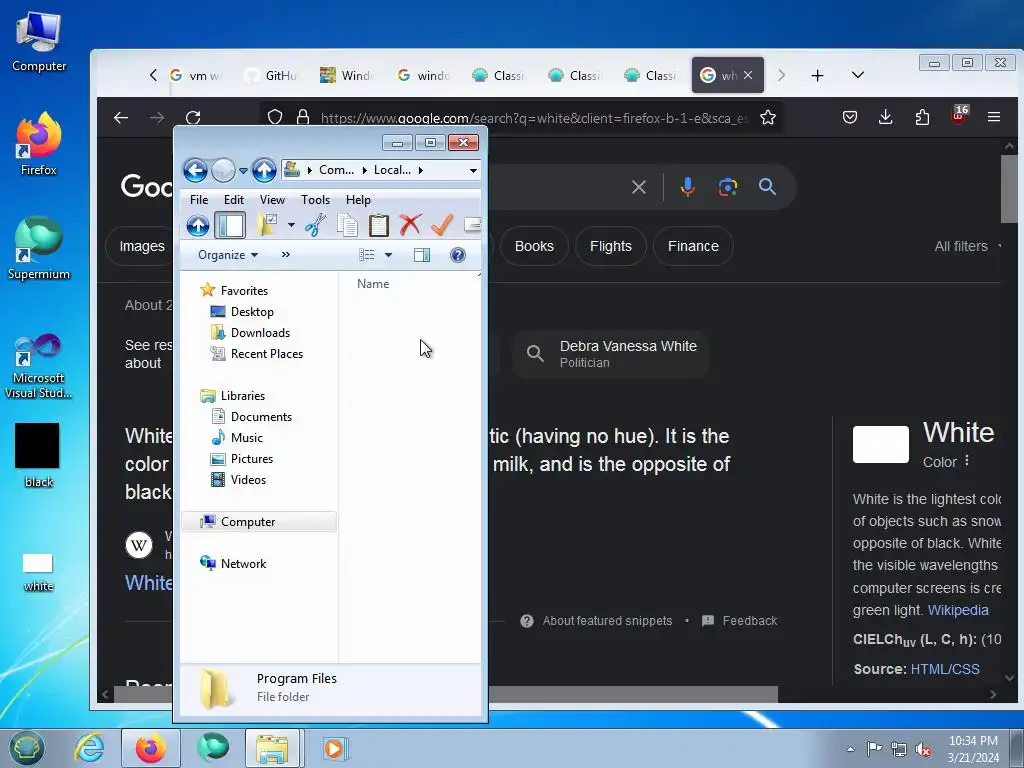This screenshot has width=1024, height=768.
Task: Click the Cut scissors icon
Action: click(x=315, y=225)
